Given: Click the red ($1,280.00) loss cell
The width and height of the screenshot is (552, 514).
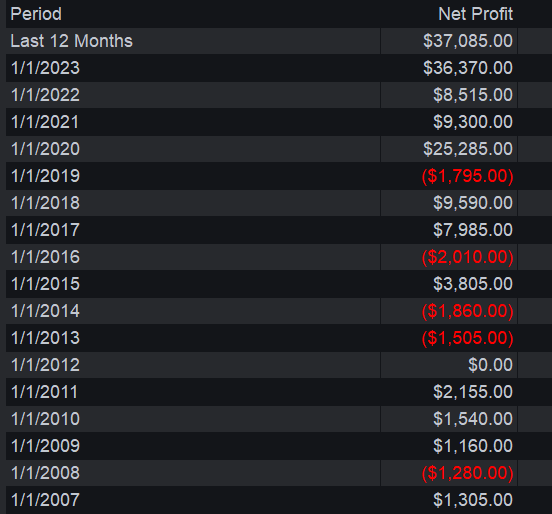Looking at the screenshot, I should click(x=468, y=473).
